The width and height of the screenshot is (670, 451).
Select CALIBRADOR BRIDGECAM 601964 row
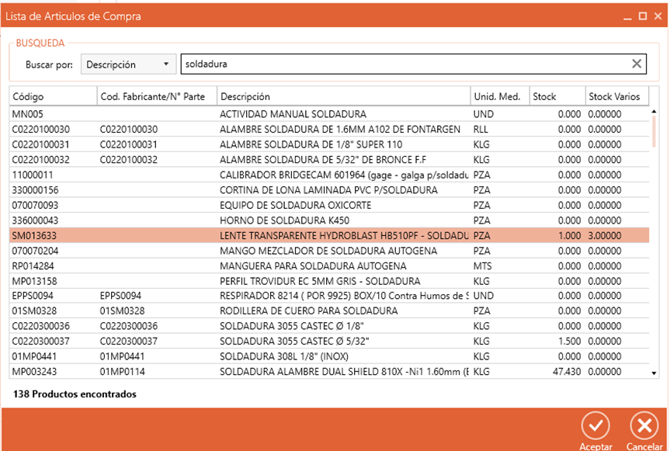(329, 175)
